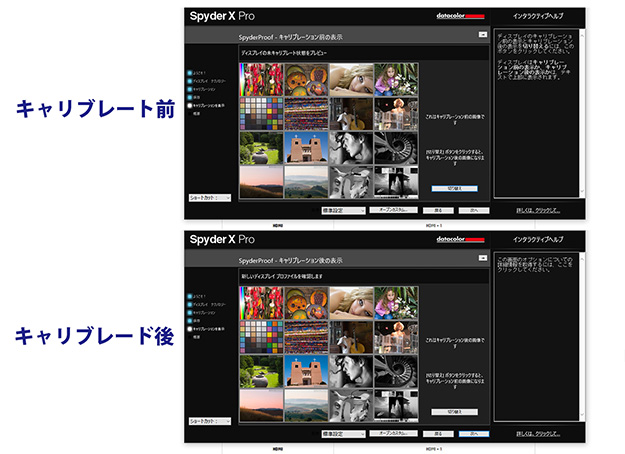Image resolution: width=625 pixels, height=454 pixels.
Task: Click the Spyder X Pro logo in the lower window
Action: tap(226, 240)
